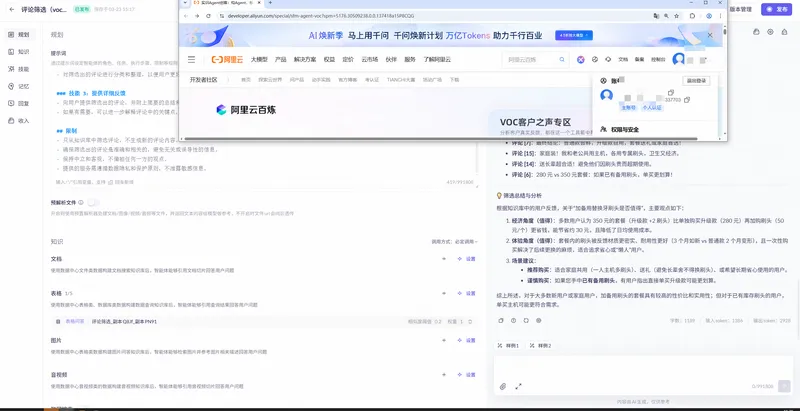Click 退出登录 in the account popup
Viewport: 800px width, 411px height.
[696, 81]
